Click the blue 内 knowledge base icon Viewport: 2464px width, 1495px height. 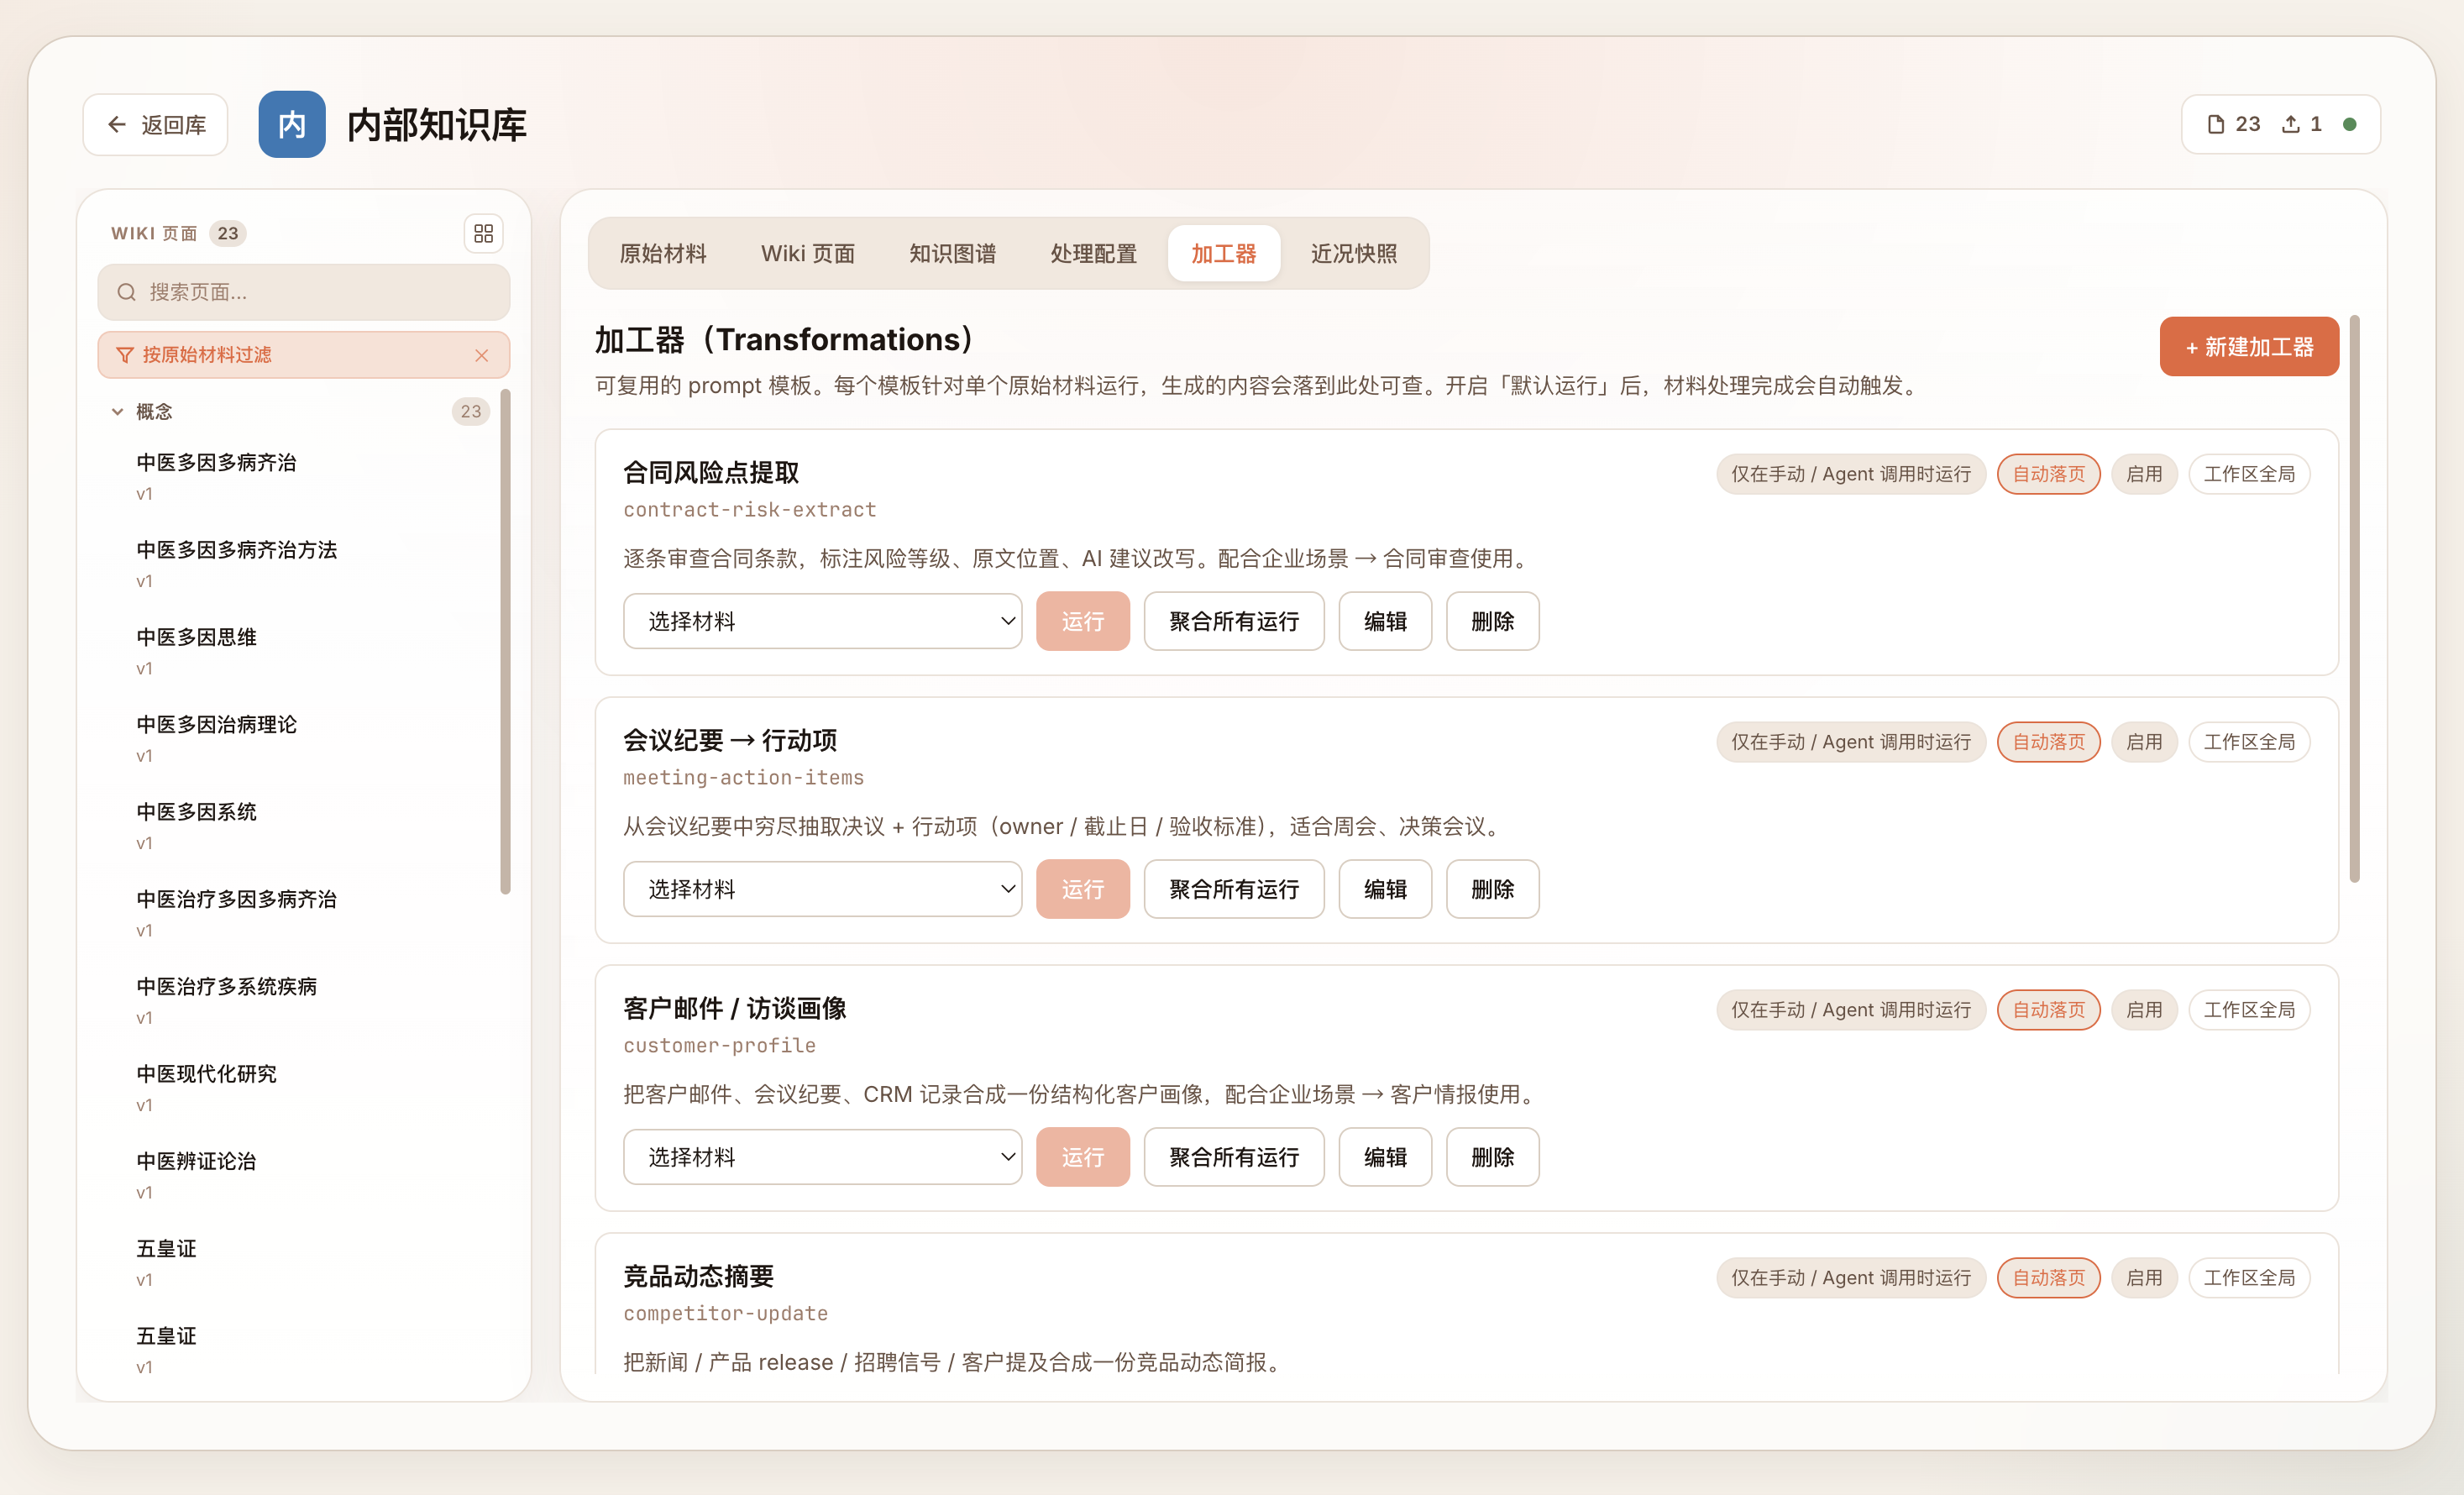[x=291, y=124]
